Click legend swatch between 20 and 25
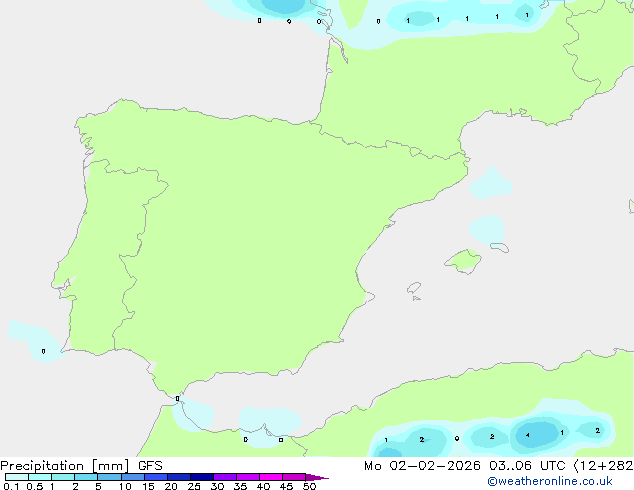Image resolution: width=634 pixels, height=490 pixels. tap(179, 477)
